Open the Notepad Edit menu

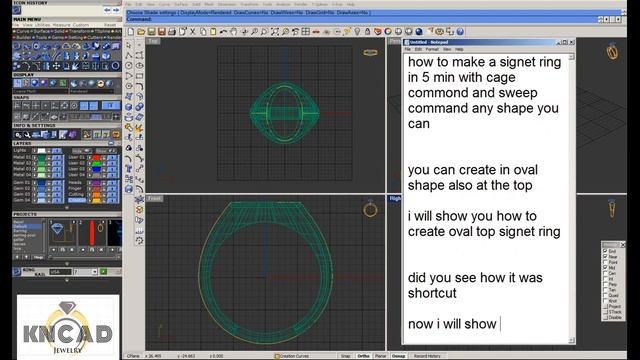click(418, 49)
